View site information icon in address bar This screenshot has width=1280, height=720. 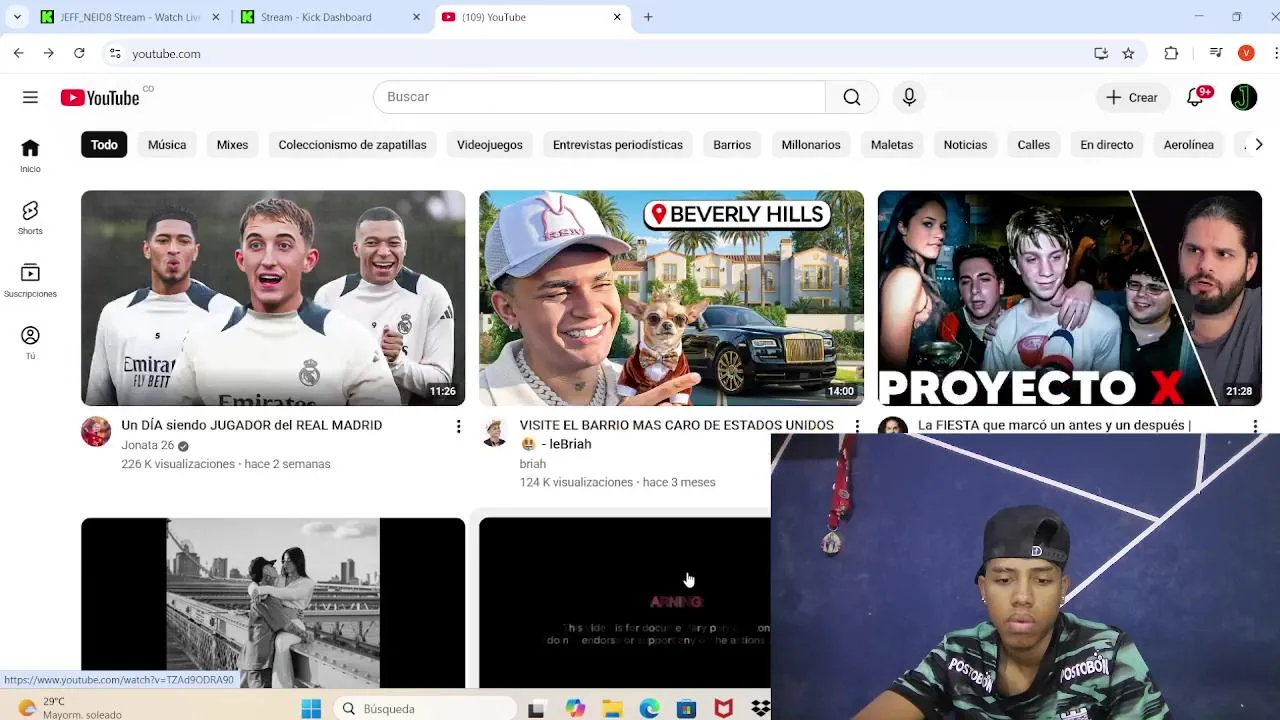115,53
